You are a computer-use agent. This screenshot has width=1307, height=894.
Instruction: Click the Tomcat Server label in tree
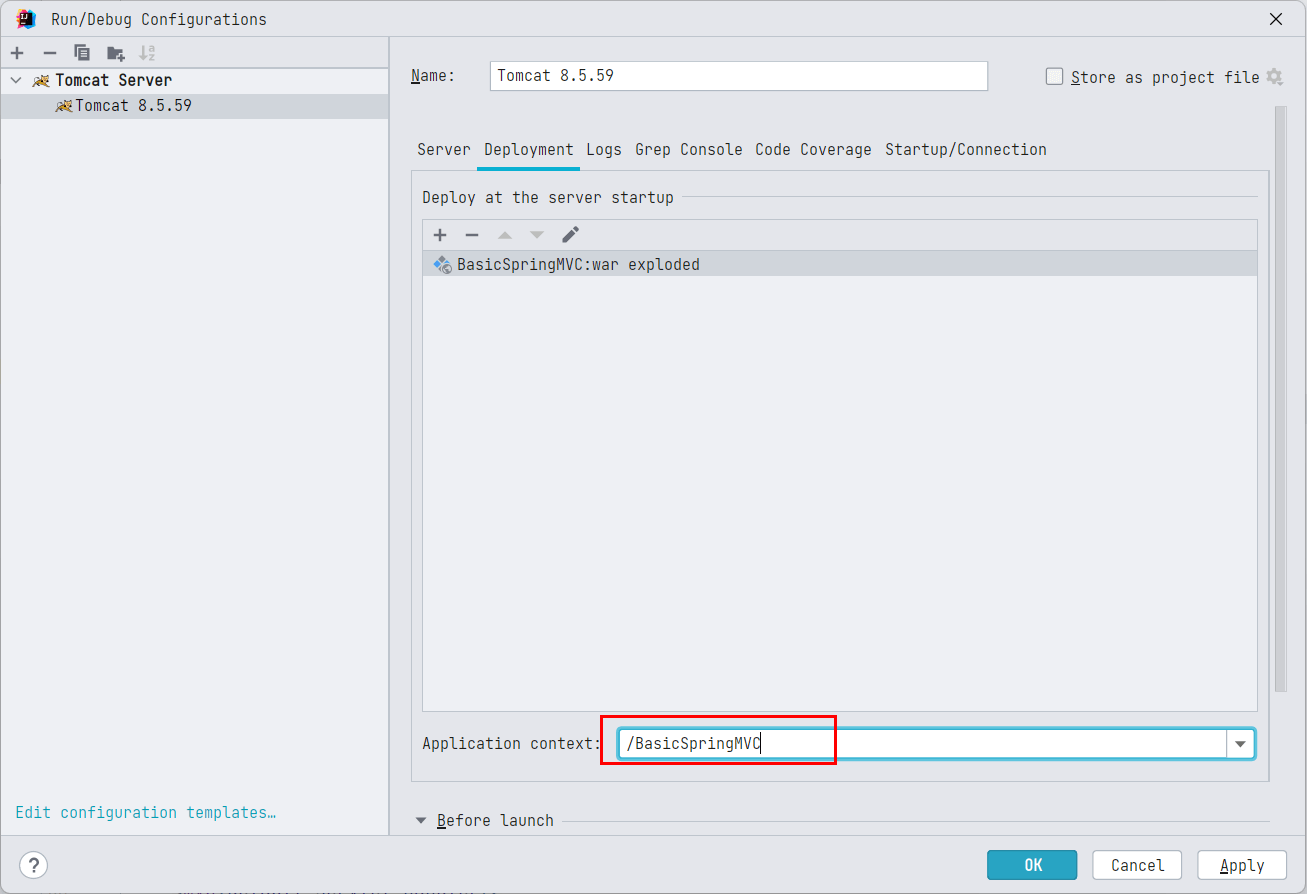coord(113,80)
